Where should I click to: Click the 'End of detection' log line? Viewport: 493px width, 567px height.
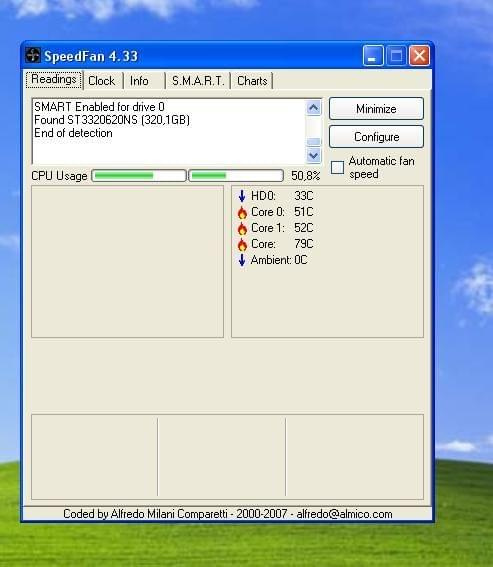click(73, 133)
